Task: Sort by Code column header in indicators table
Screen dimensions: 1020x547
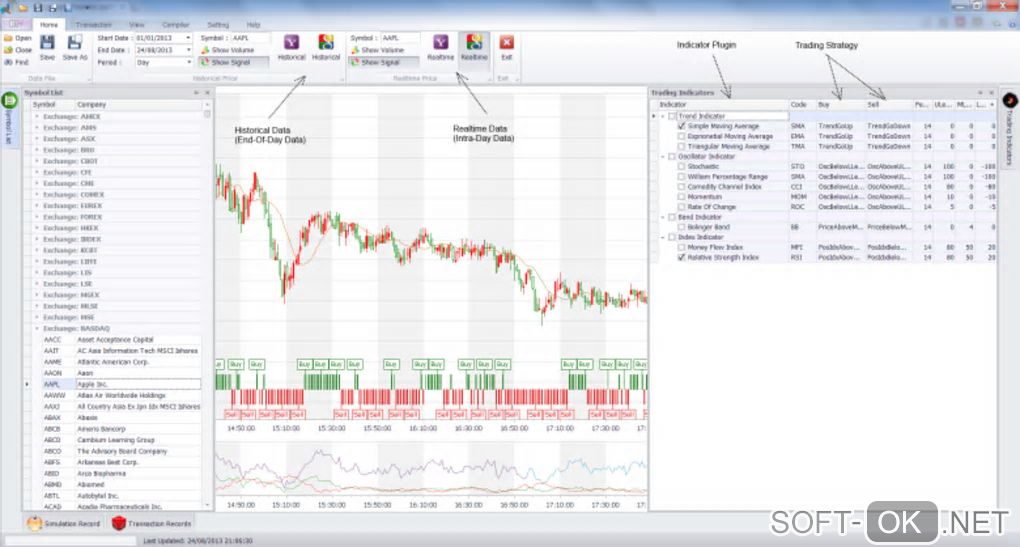Action: click(802, 105)
